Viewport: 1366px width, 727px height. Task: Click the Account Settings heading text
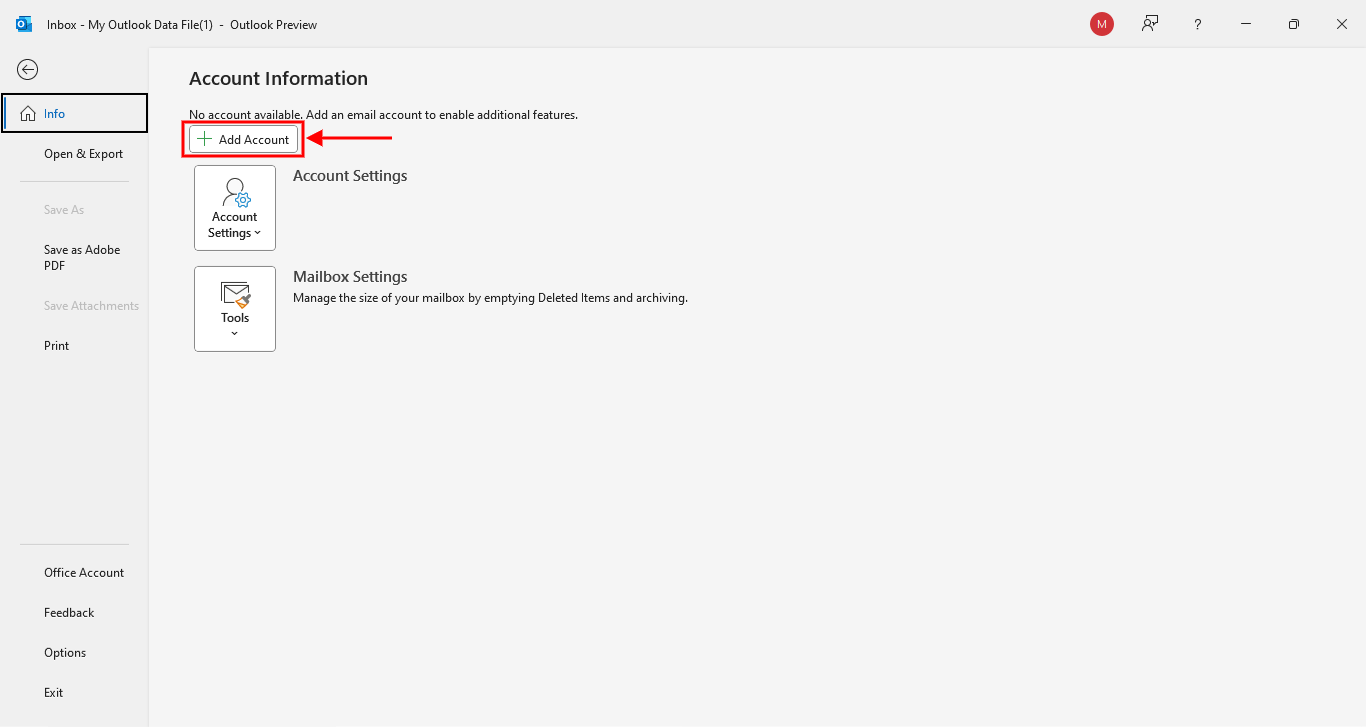350,176
